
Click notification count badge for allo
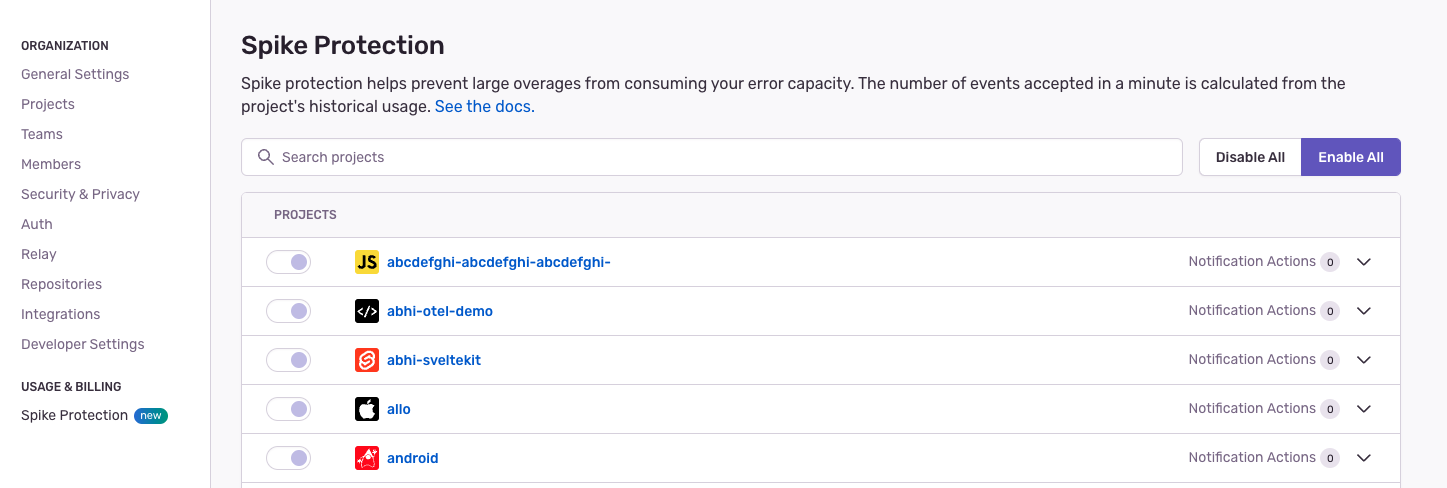point(1330,409)
